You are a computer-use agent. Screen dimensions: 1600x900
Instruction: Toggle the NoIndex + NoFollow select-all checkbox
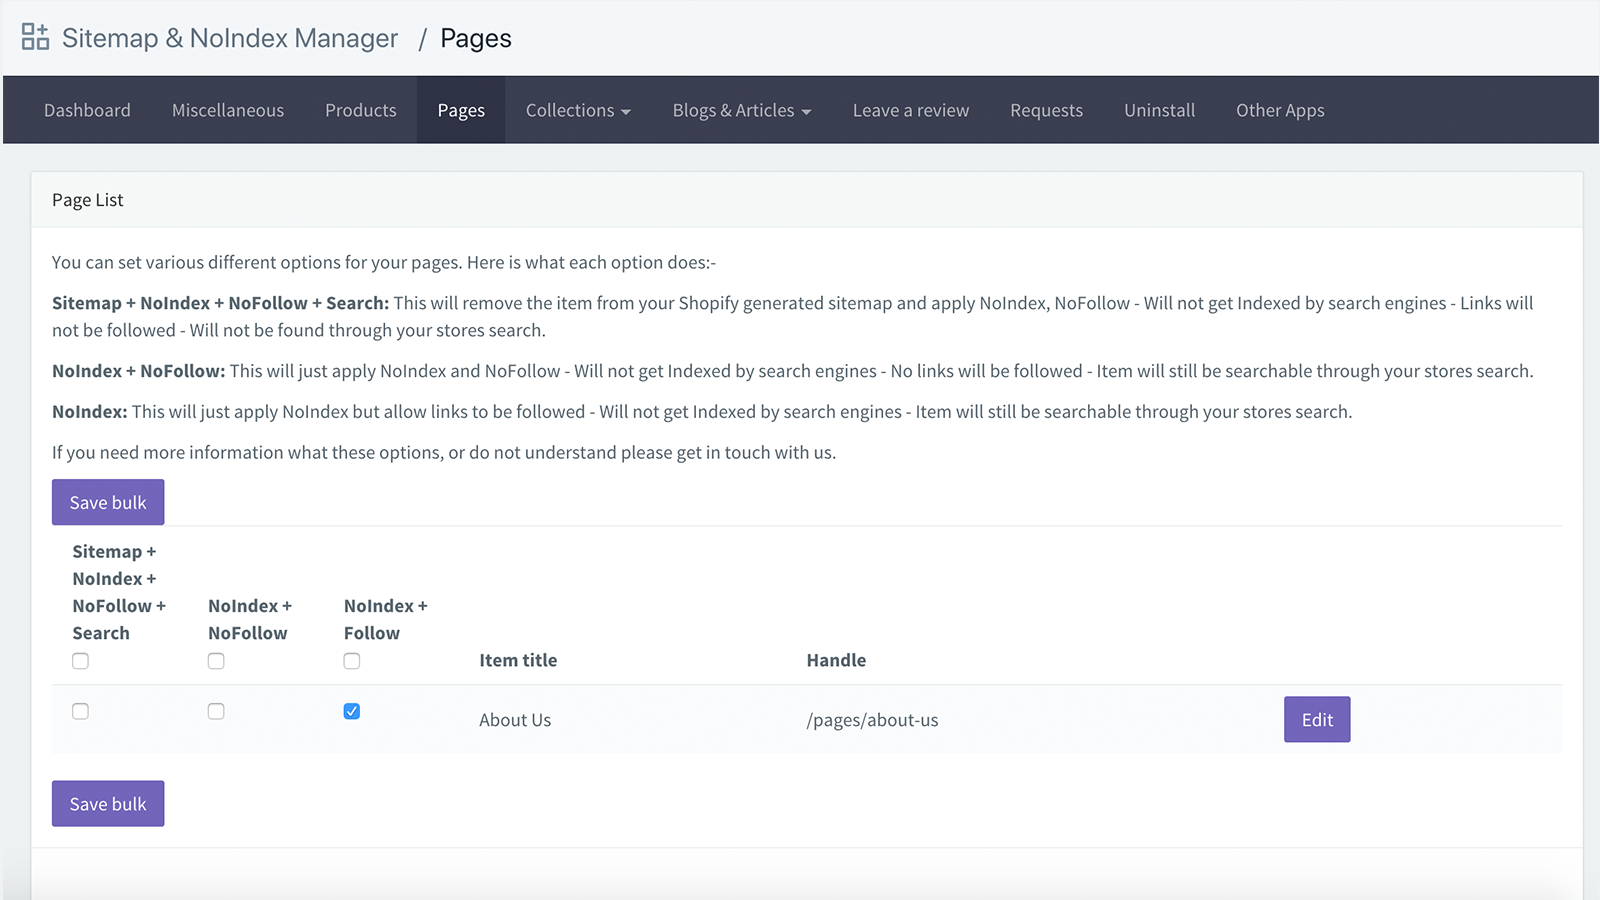pos(216,660)
